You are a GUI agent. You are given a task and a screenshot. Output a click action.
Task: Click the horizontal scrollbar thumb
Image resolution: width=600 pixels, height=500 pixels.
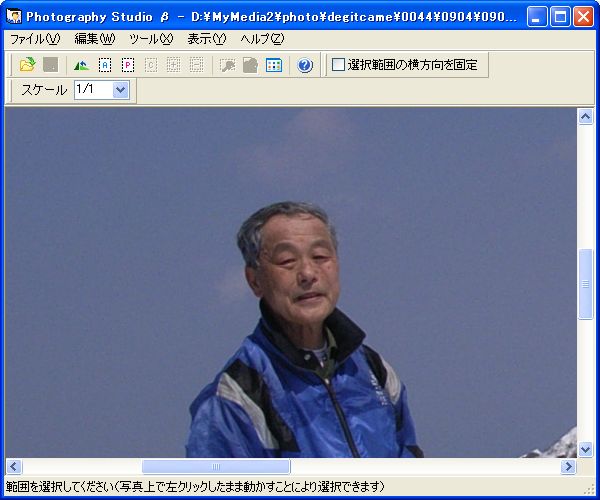(x=215, y=467)
